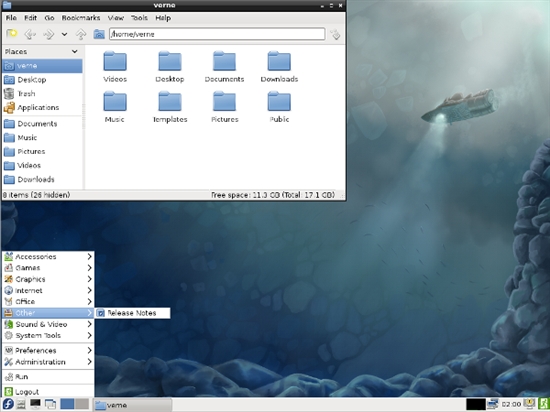Open new tab icon in toolbar
This screenshot has height=412, width=550.
pyautogui.click(x=12, y=34)
